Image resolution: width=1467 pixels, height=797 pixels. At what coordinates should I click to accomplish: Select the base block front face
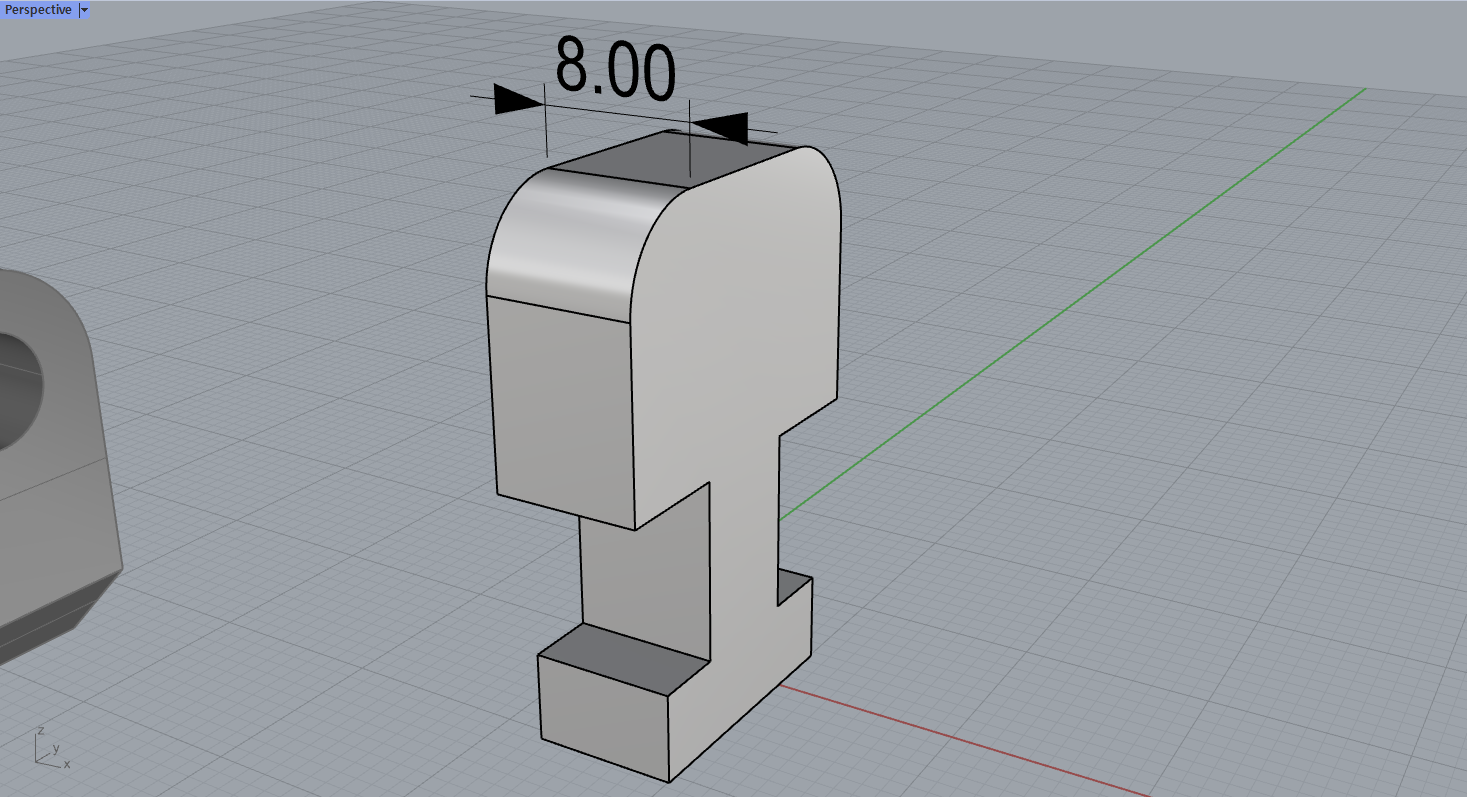[604, 718]
